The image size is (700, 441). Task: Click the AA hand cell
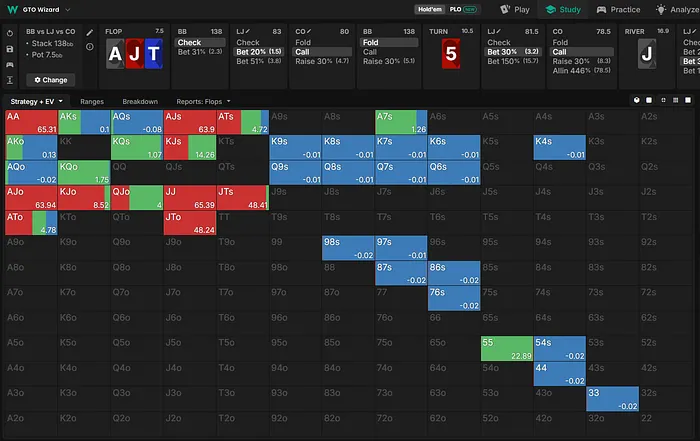[31, 122]
